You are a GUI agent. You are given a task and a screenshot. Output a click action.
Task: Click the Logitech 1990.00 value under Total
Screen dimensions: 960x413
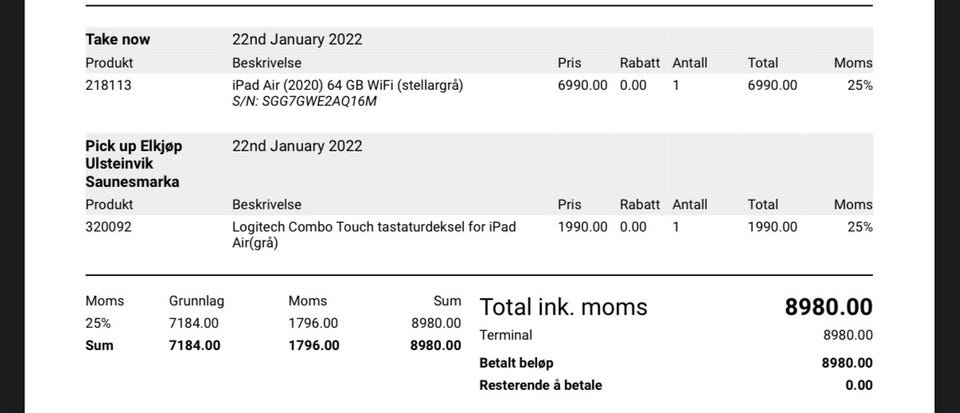coord(772,227)
